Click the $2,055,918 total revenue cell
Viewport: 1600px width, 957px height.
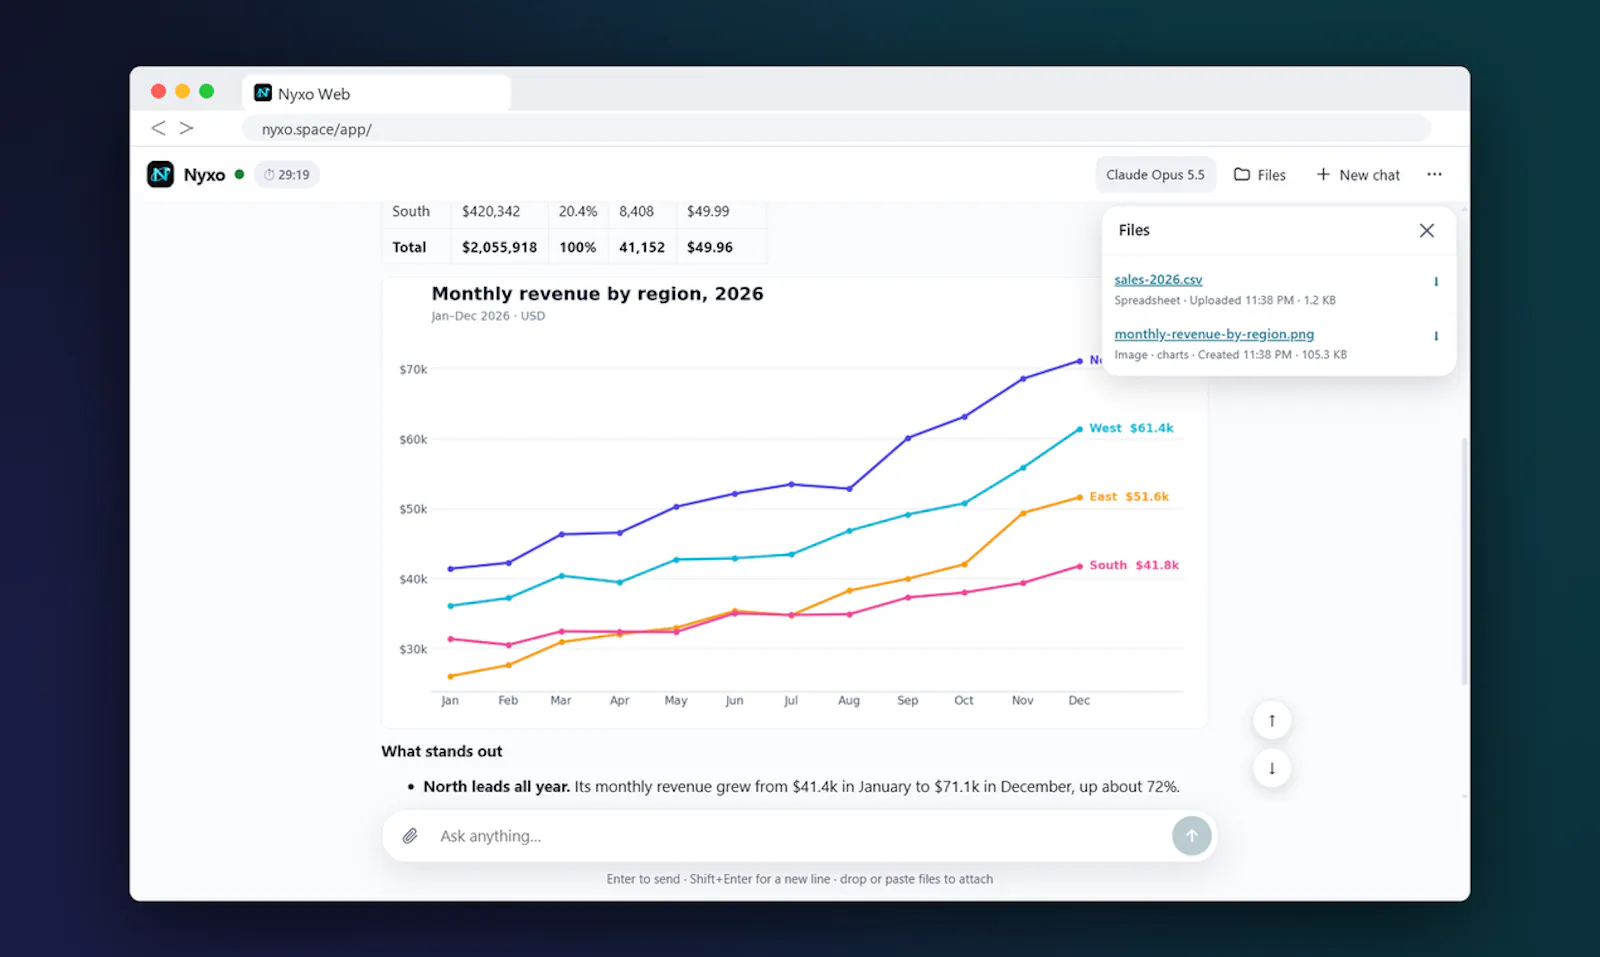[x=499, y=247]
